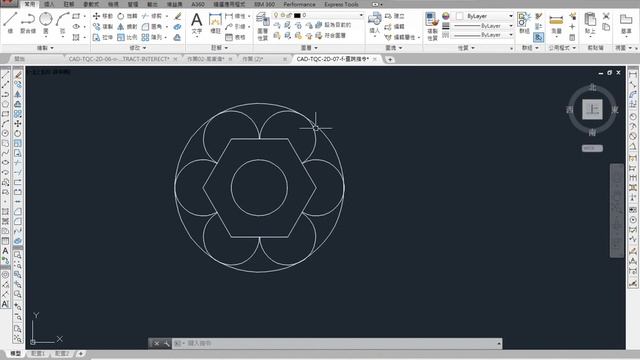
Task: Select the Polyline tool in the ribbon
Action: [x=28, y=22]
